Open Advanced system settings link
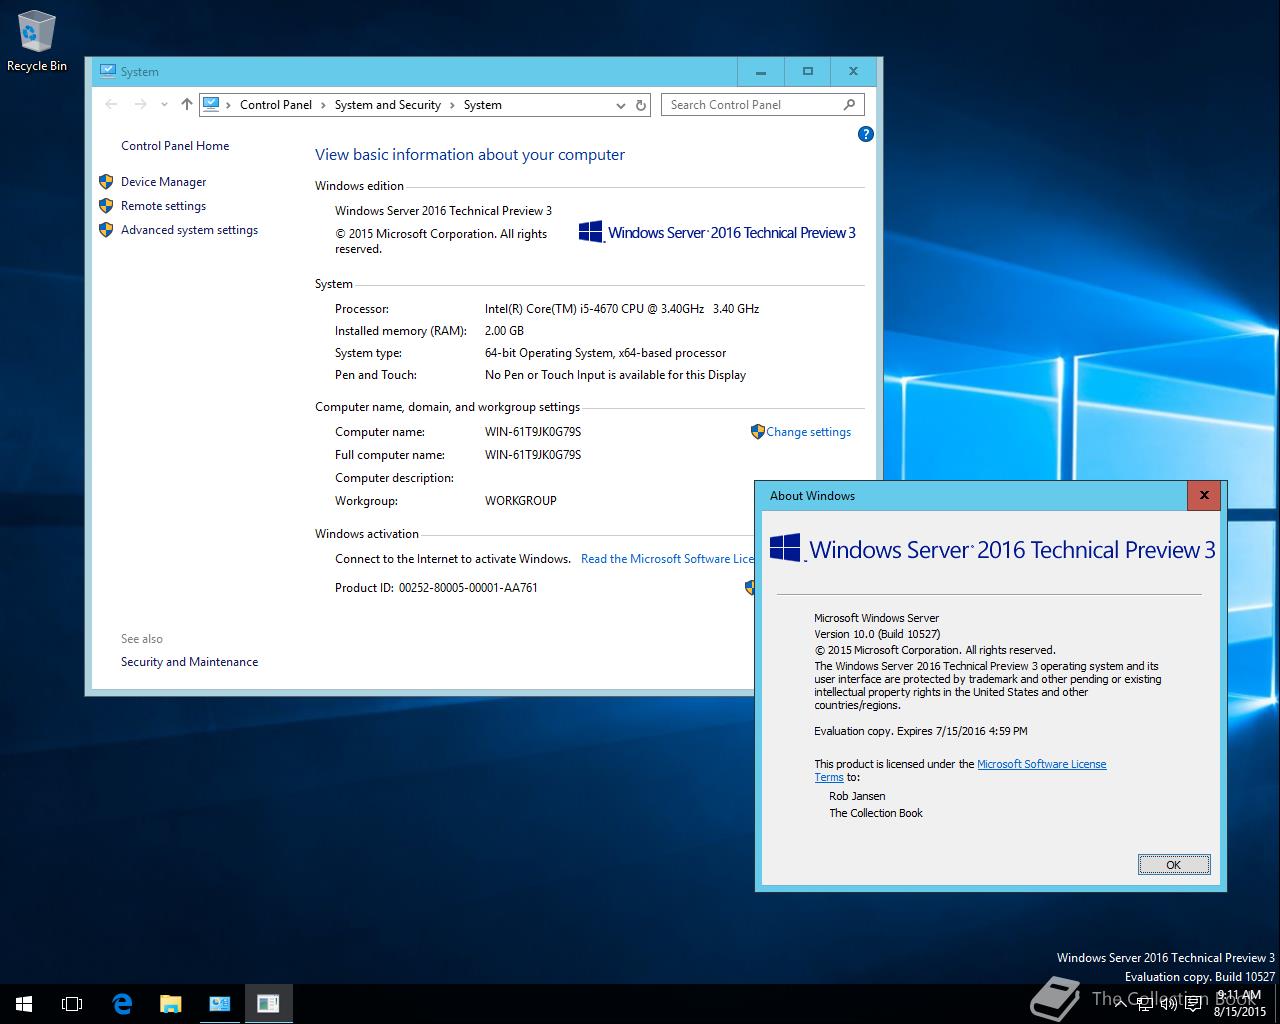The image size is (1280, 1024). 189,230
